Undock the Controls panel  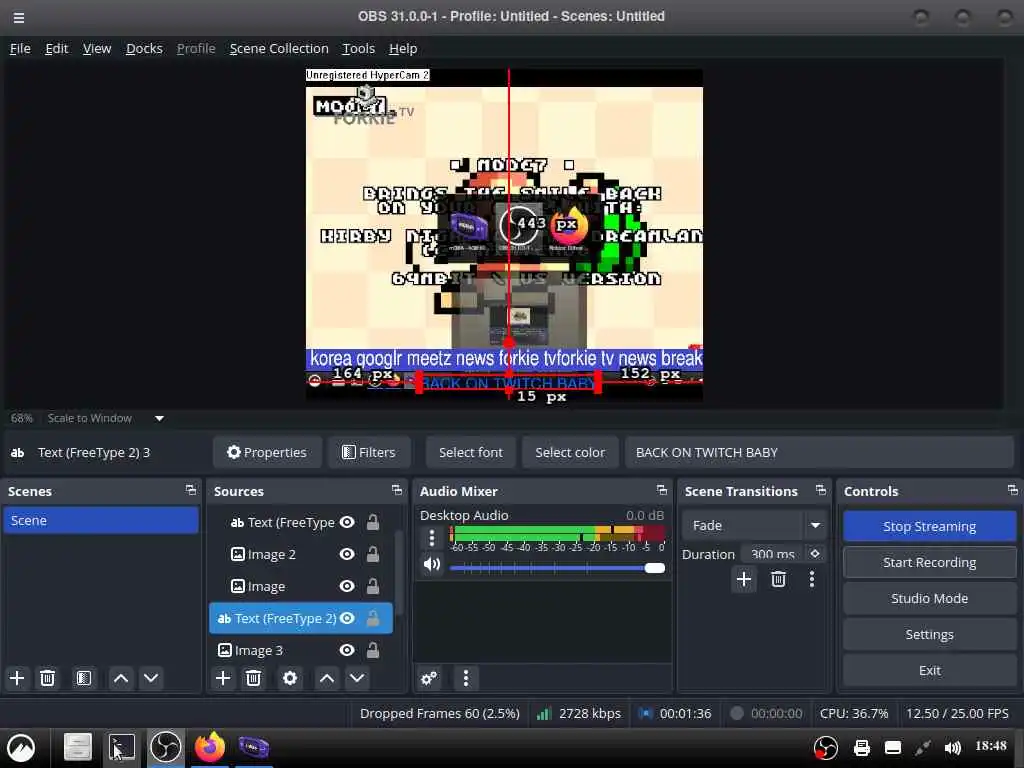(x=1012, y=490)
